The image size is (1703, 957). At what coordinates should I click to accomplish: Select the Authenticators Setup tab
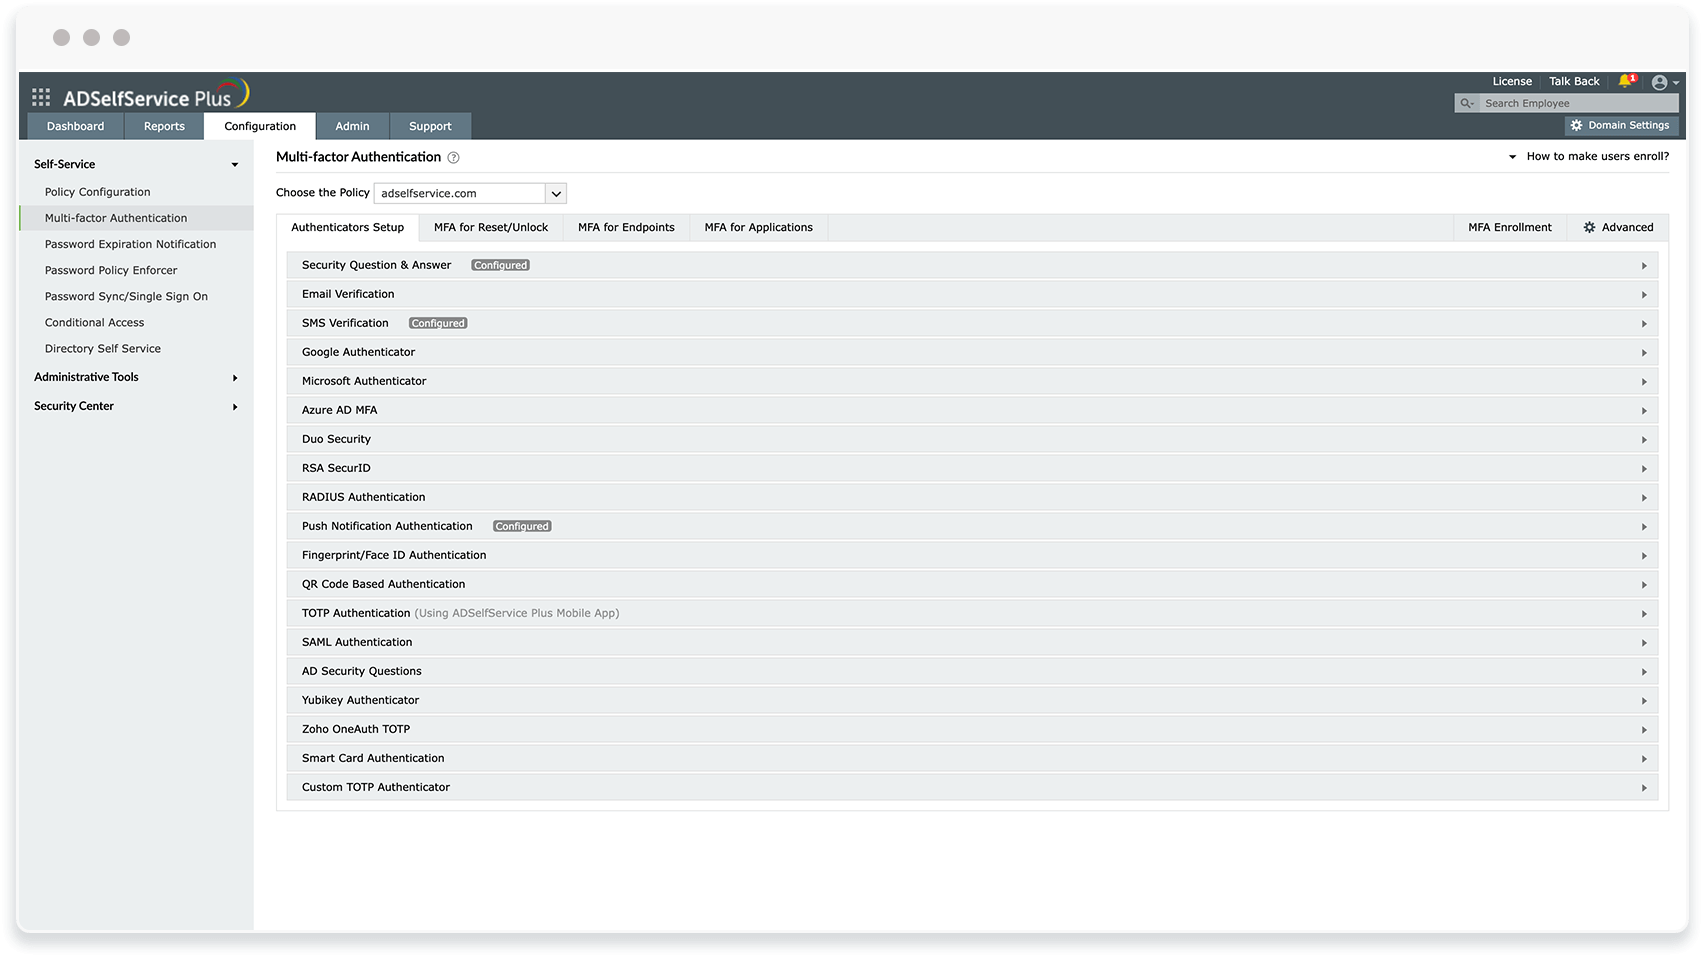[348, 227]
